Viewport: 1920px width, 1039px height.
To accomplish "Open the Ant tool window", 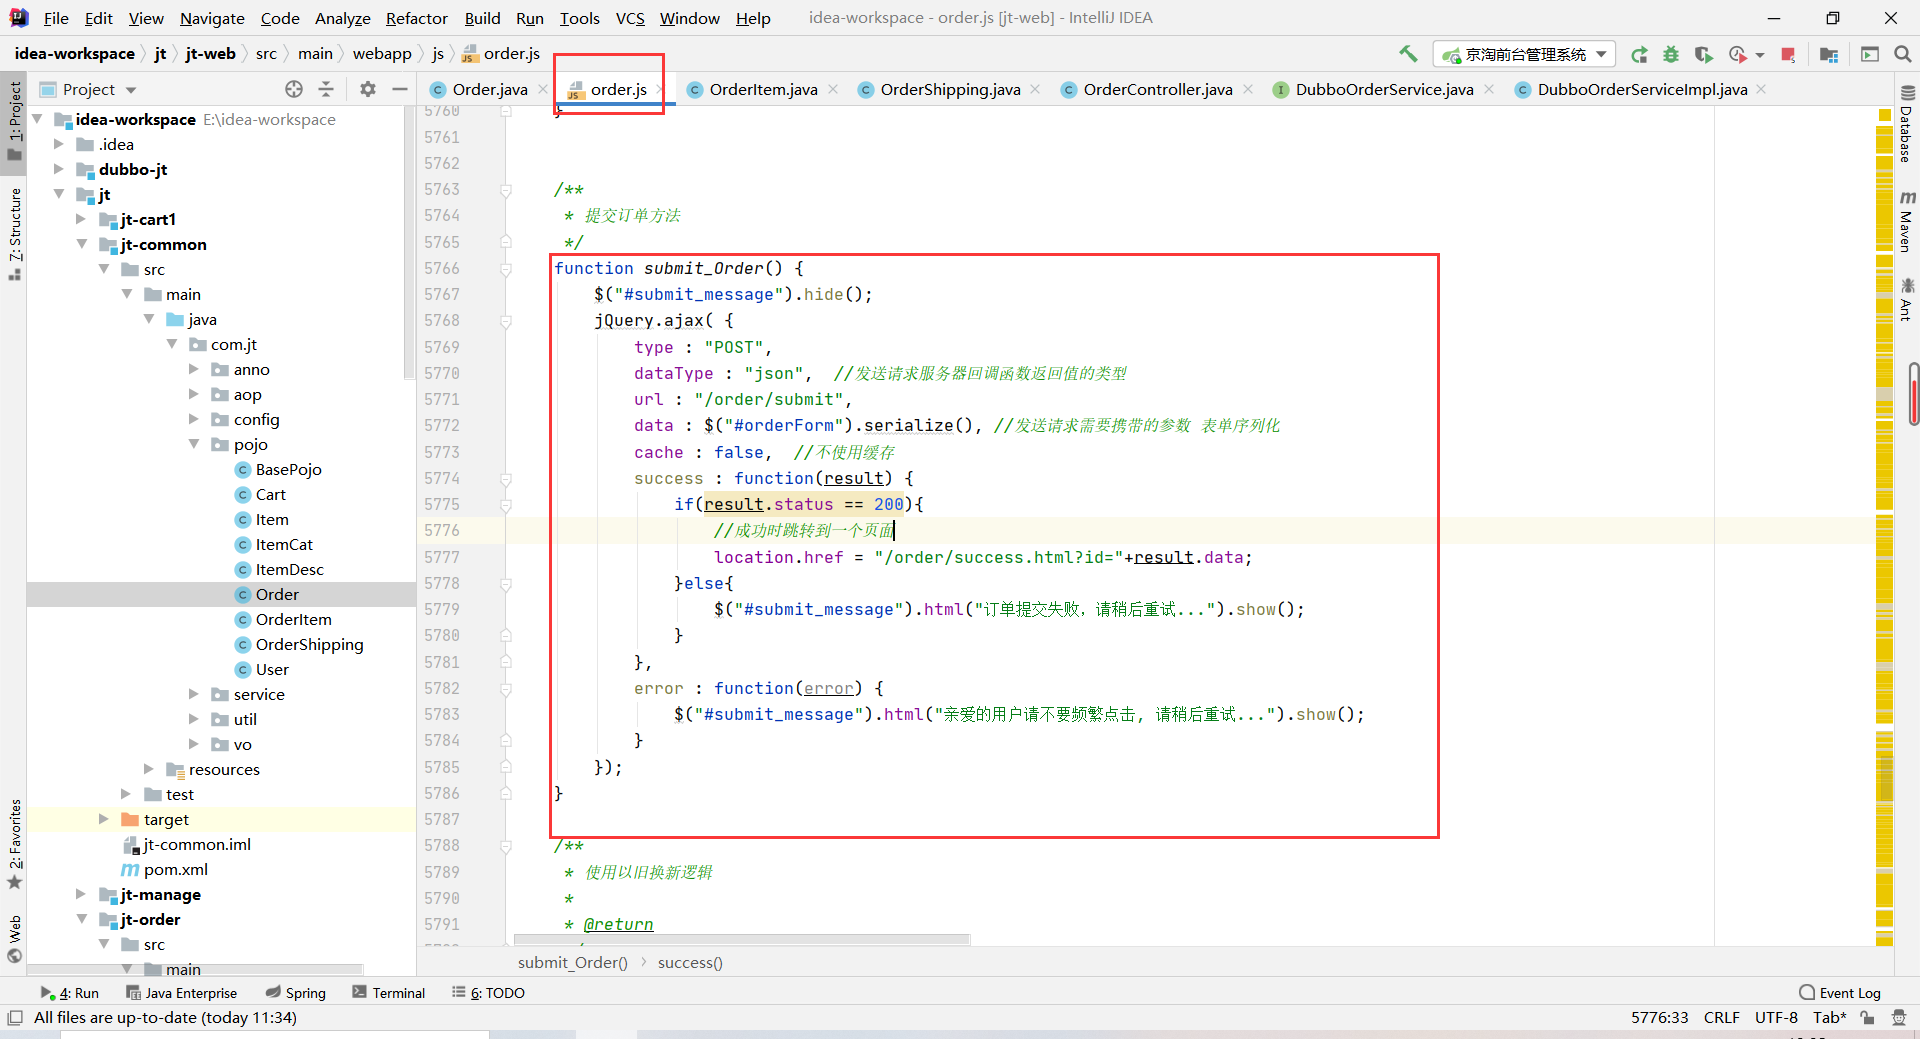I will (x=1906, y=299).
